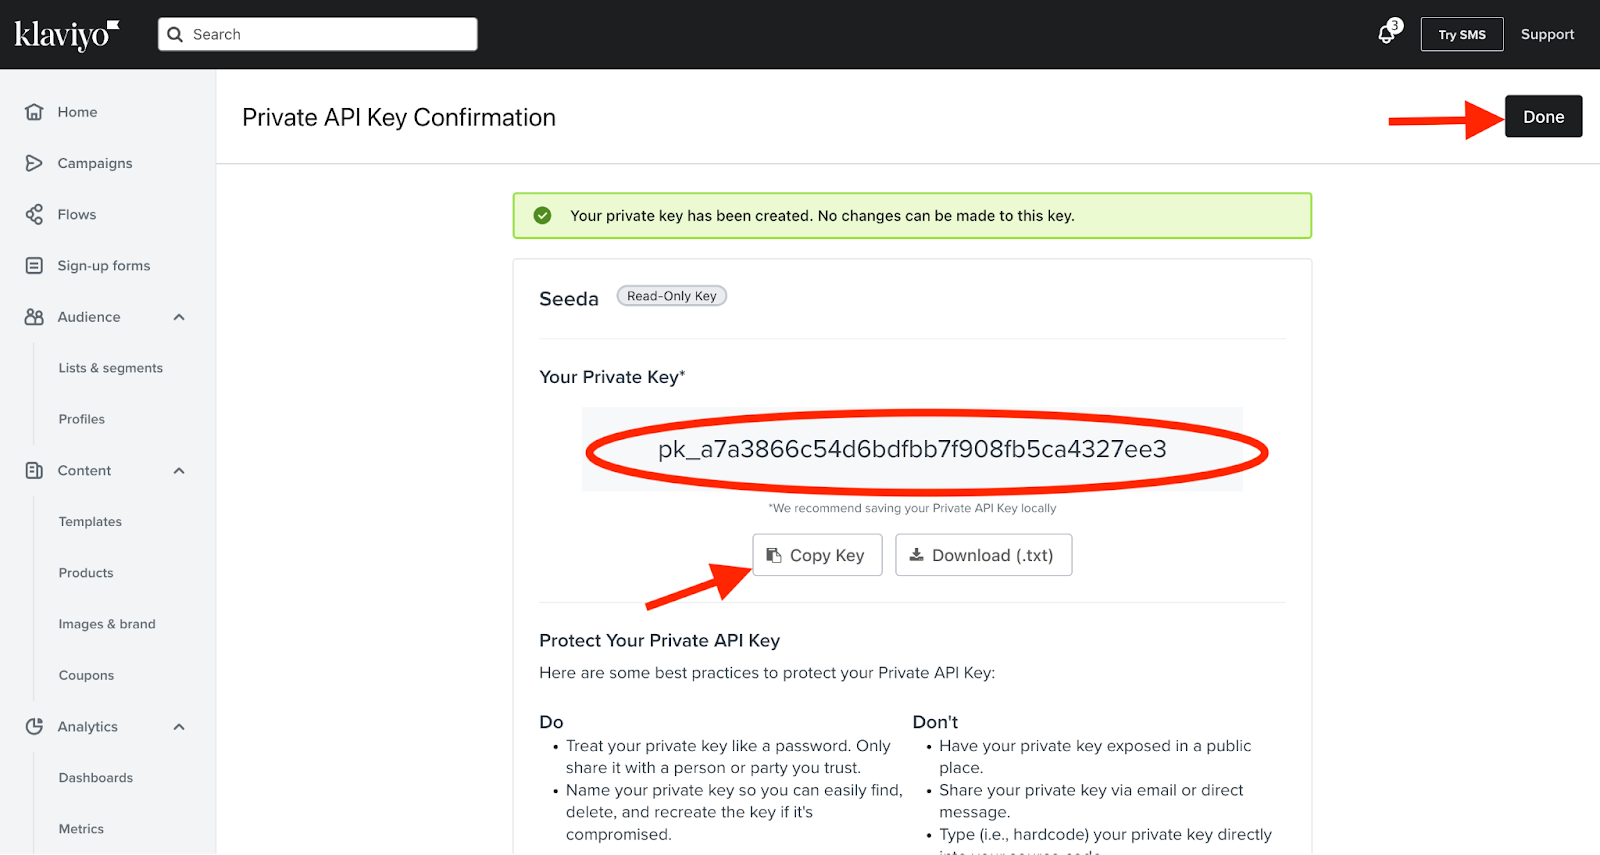The height and width of the screenshot is (855, 1600).
Task: Go to Templates in the sidebar
Action: tap(90, 522)
